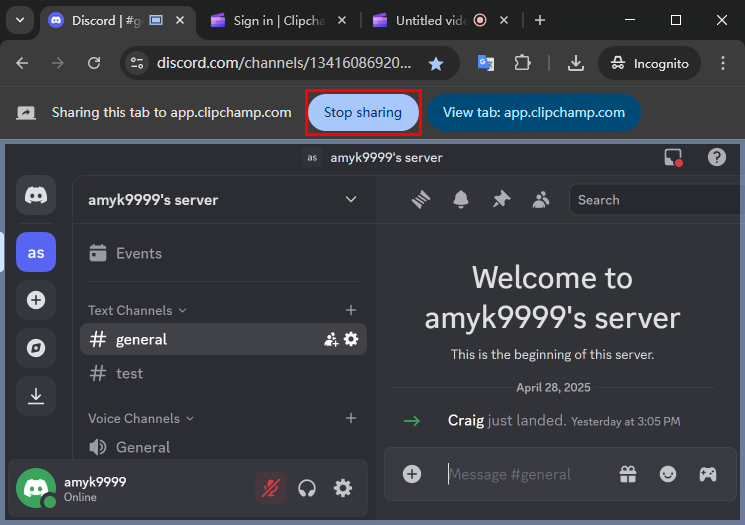The image size is (745, 525).
Task: Open User Settings gear icon
Action: (343, 488)
